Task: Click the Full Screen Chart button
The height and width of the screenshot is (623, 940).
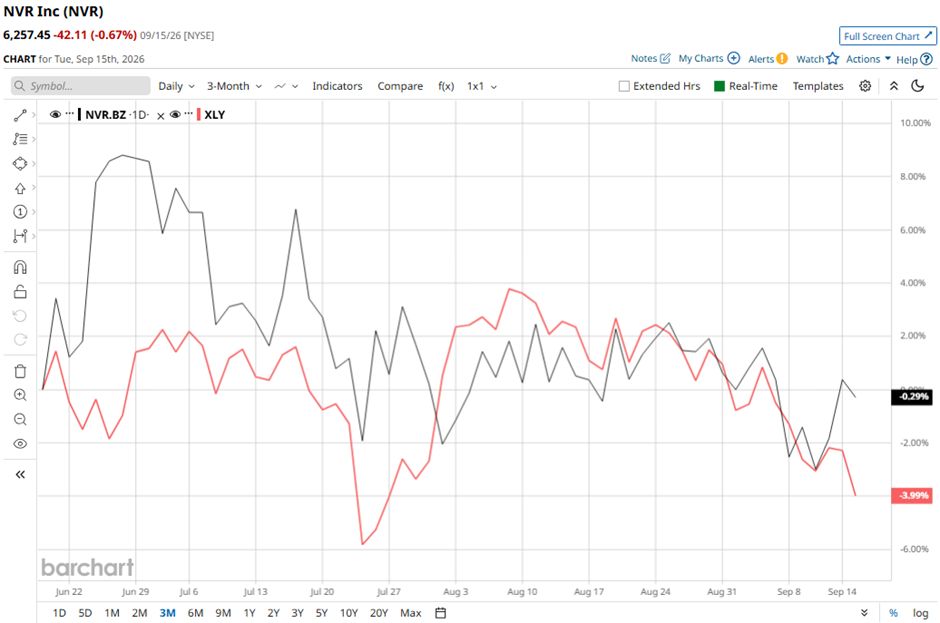Action: click(x=887, y=36)
